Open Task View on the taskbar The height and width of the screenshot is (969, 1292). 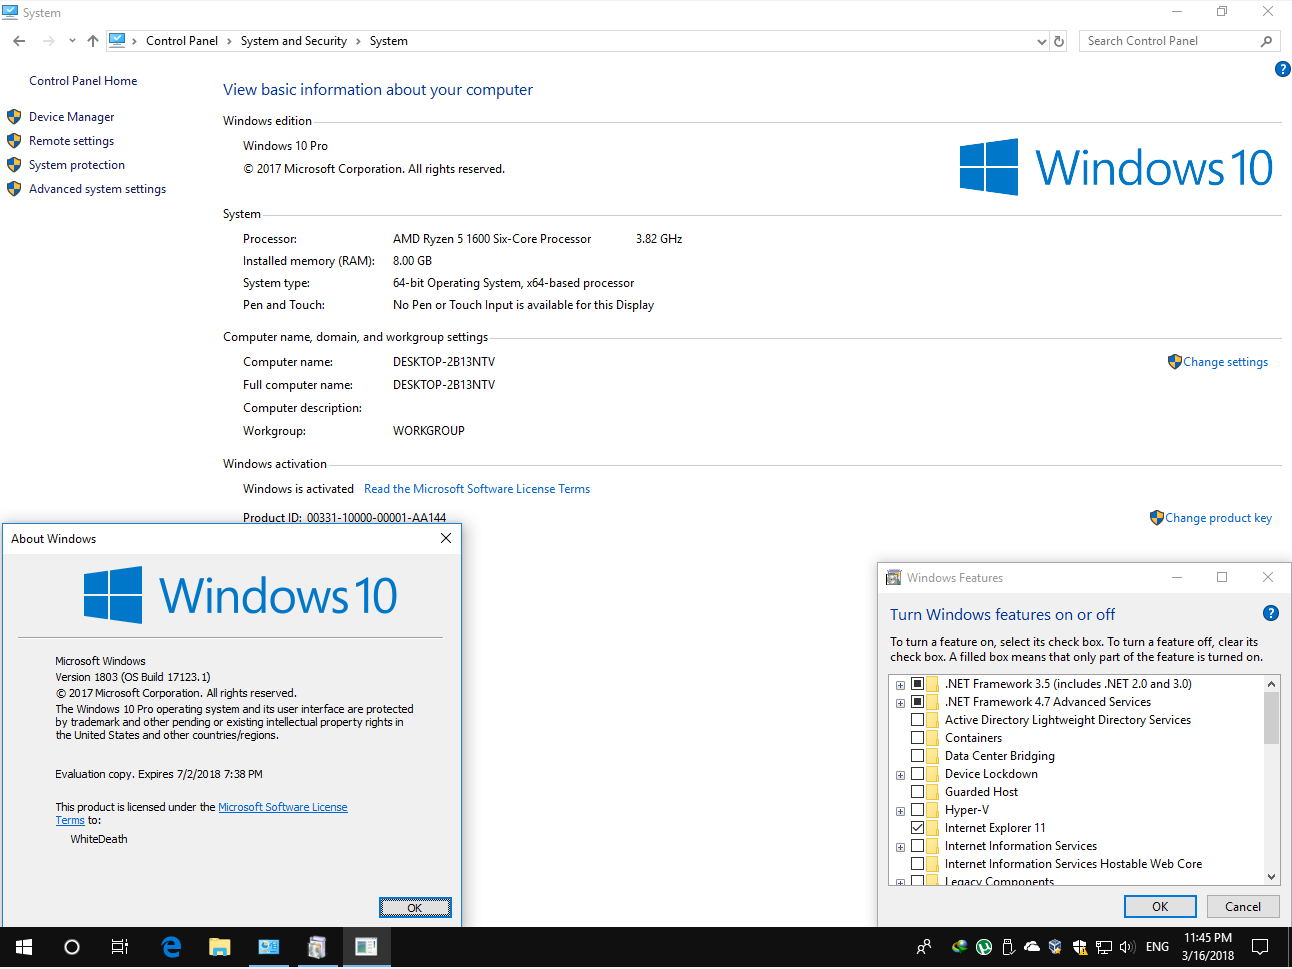pos(120,947)
